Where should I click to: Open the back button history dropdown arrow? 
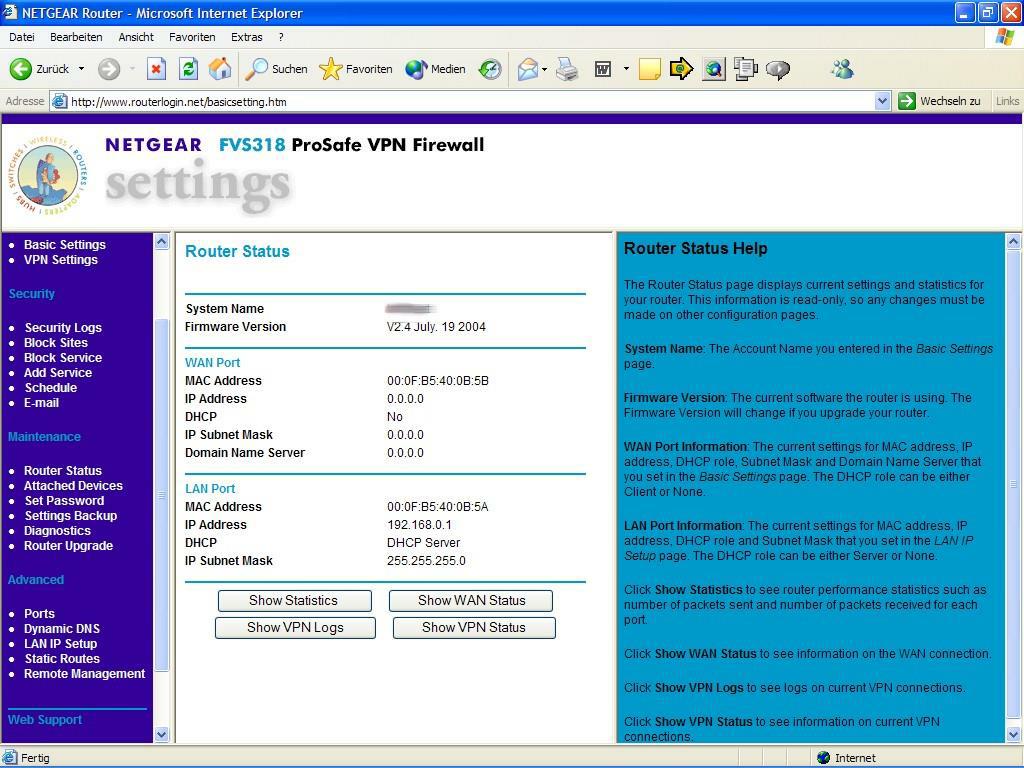point(82,69)
